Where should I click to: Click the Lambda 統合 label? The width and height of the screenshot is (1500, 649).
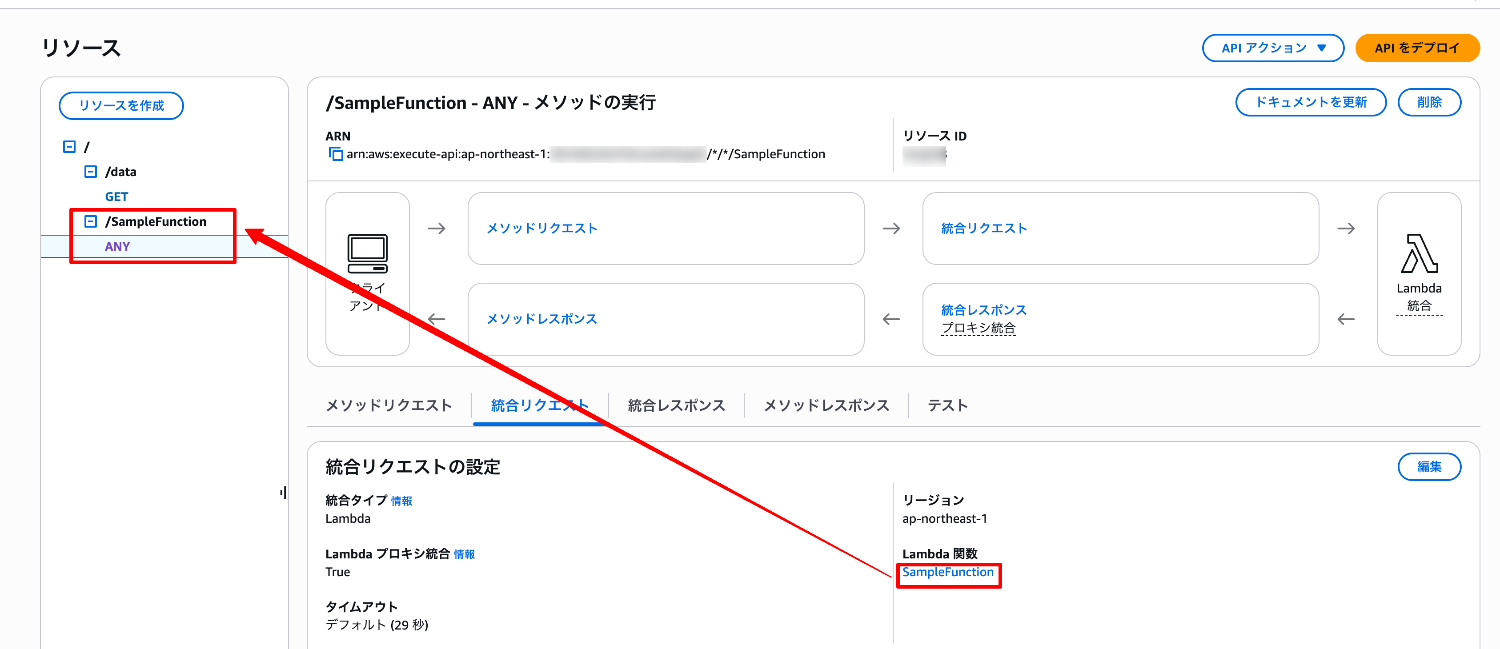point(1419,297)
